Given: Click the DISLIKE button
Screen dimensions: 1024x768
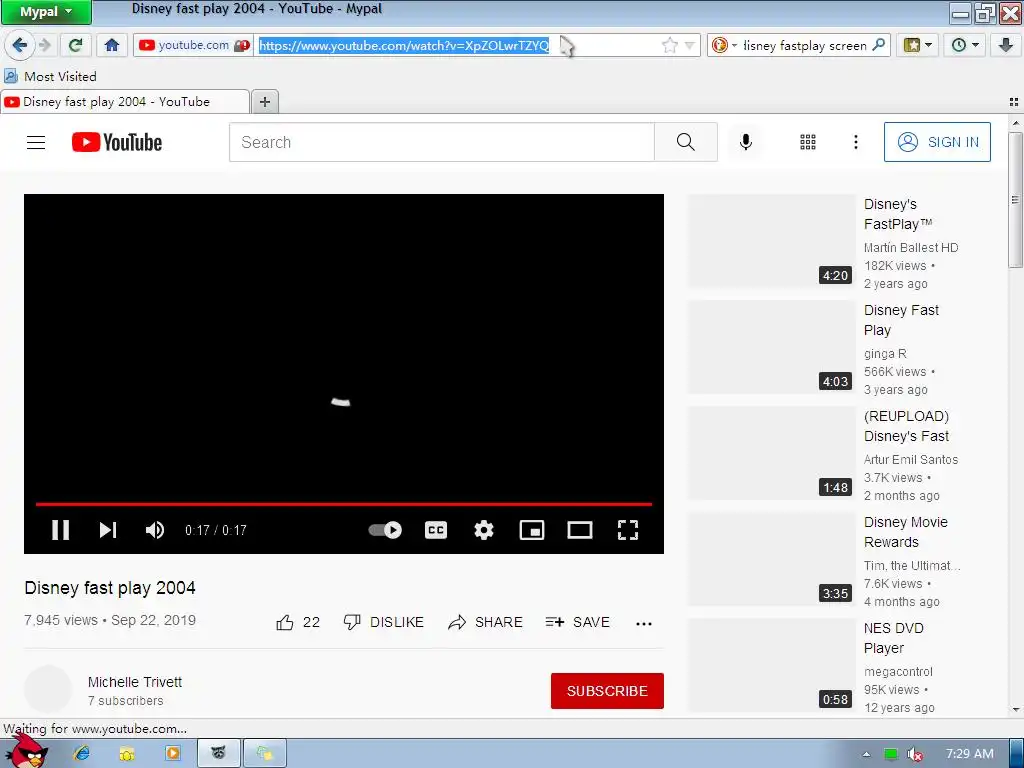Looking at the screenshot, I should (384, 622).
